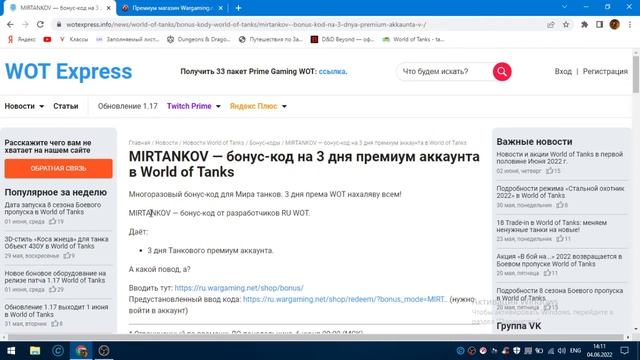Screen dimensions: 640x360
Task: Open the side panel icon in Chrome toolbar
Action: pos(599,24)
